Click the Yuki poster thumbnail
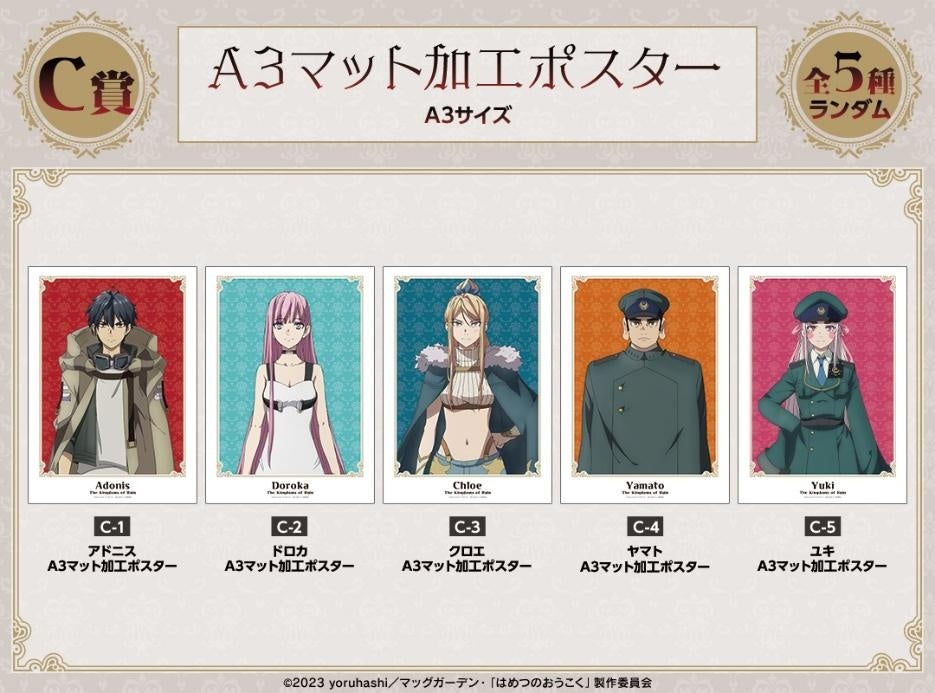 click(x=822, y=385)
